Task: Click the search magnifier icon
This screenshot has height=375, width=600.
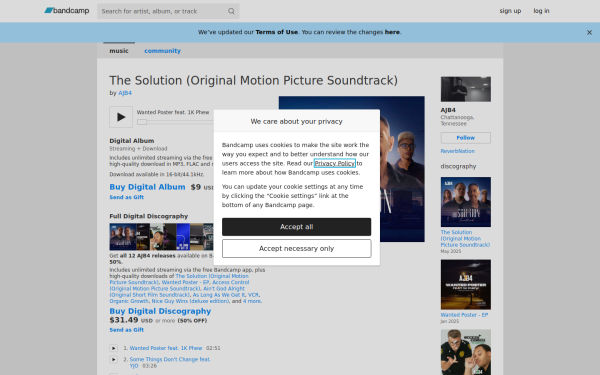Action: 231,11
